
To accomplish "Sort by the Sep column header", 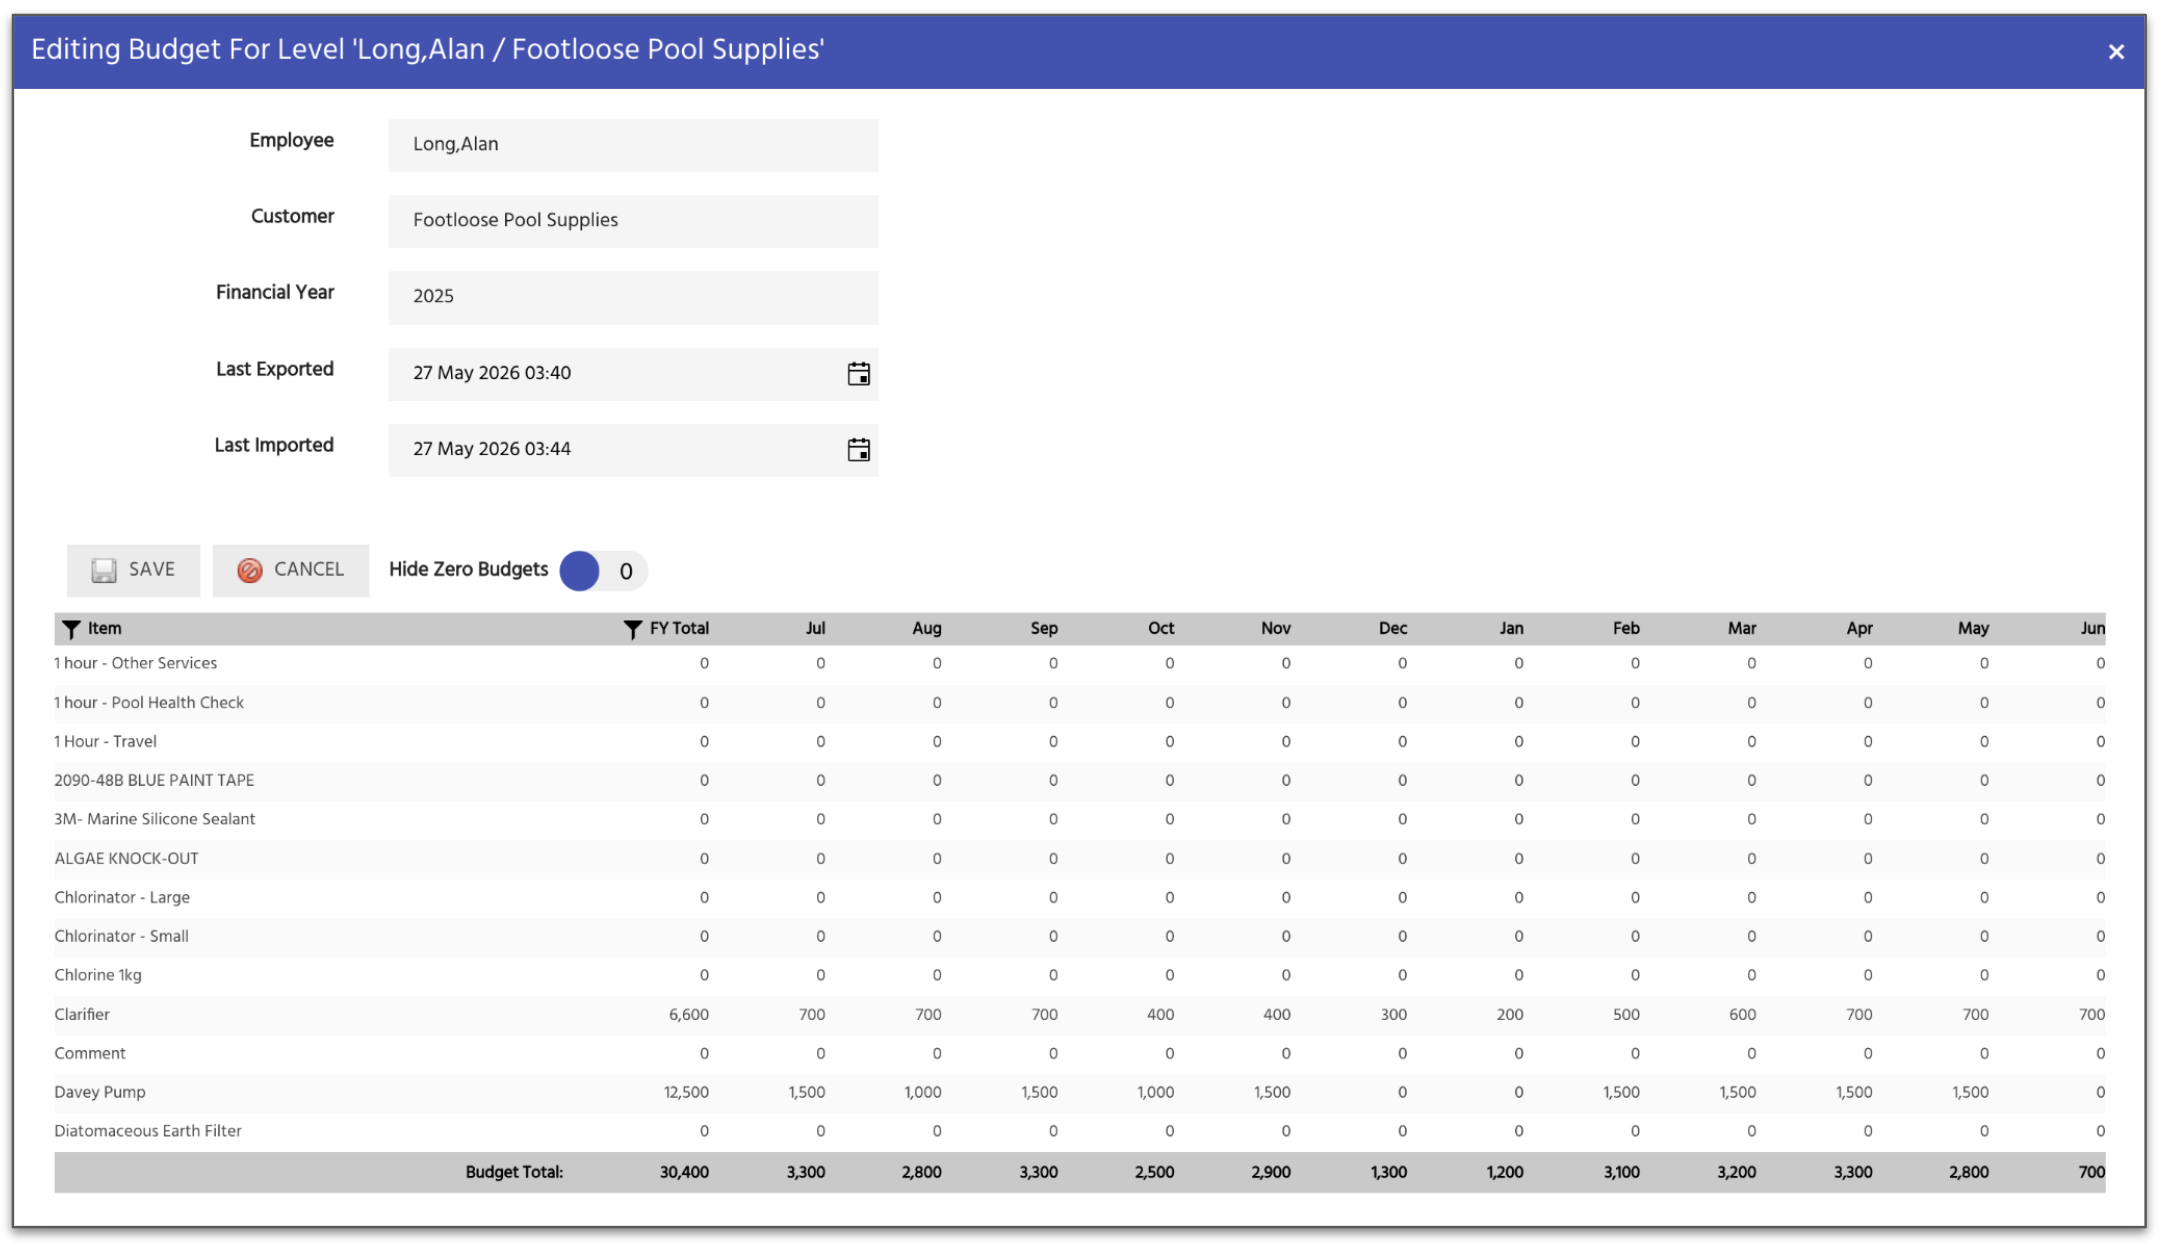I will pos(1044,629).
